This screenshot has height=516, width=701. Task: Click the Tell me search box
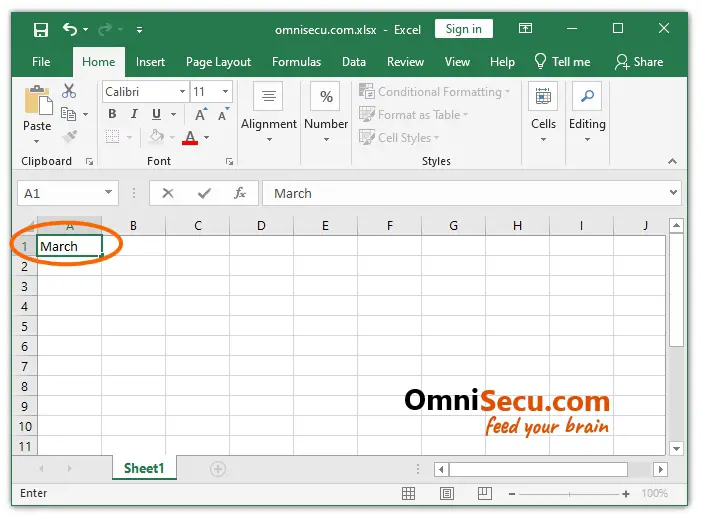[x=562, y=62]
